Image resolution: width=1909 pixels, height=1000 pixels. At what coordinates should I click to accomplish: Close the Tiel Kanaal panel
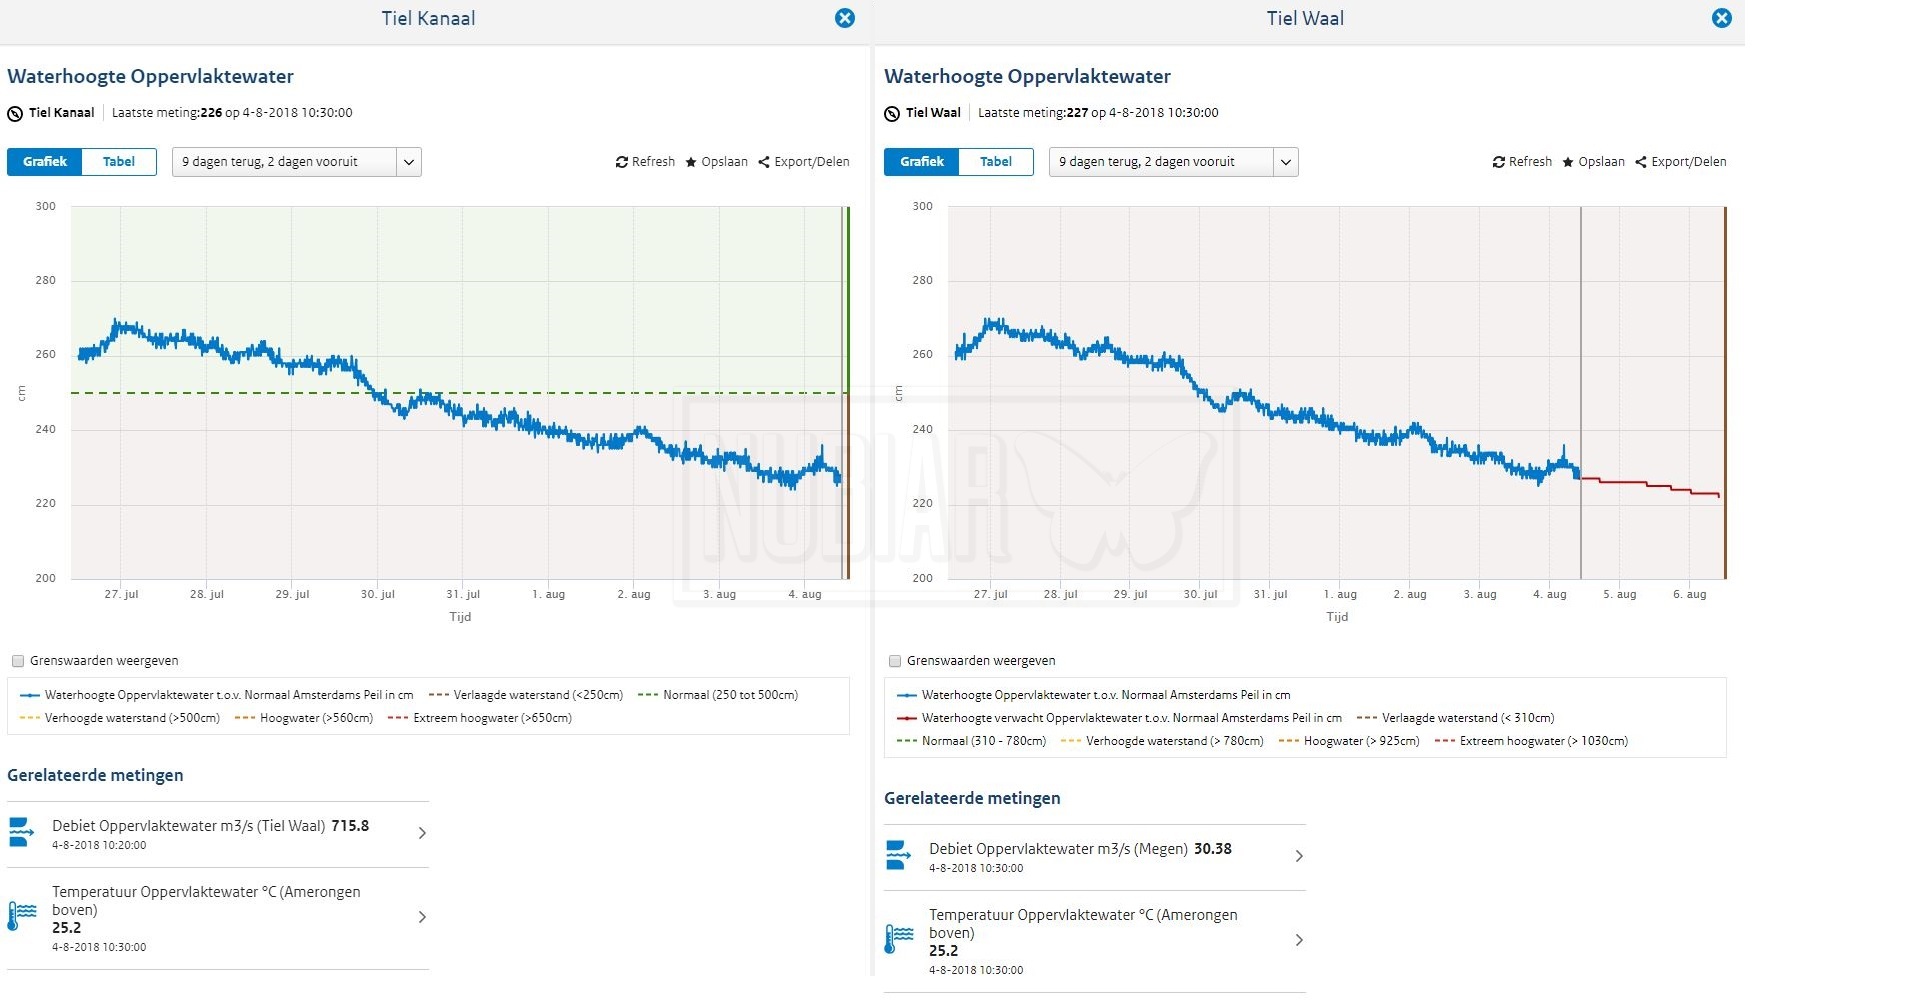(x=845, y=18)
